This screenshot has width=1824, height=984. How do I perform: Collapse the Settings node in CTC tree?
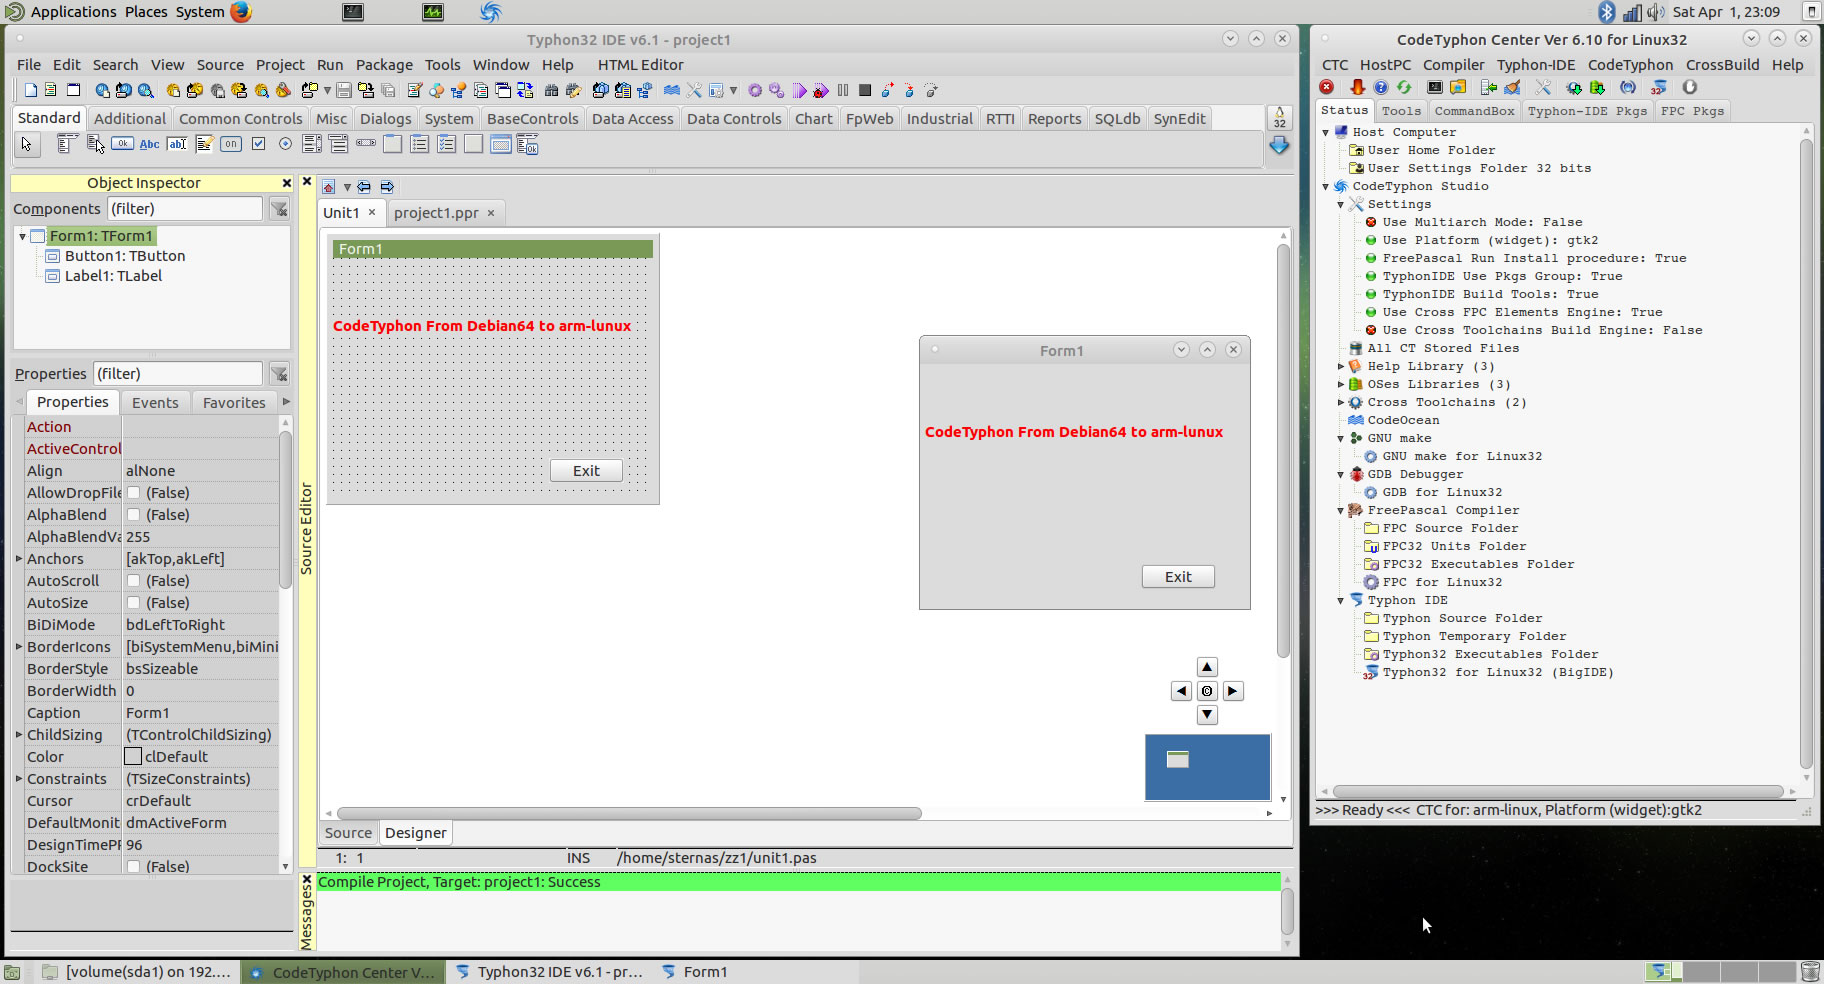(x=1341, y=205)
